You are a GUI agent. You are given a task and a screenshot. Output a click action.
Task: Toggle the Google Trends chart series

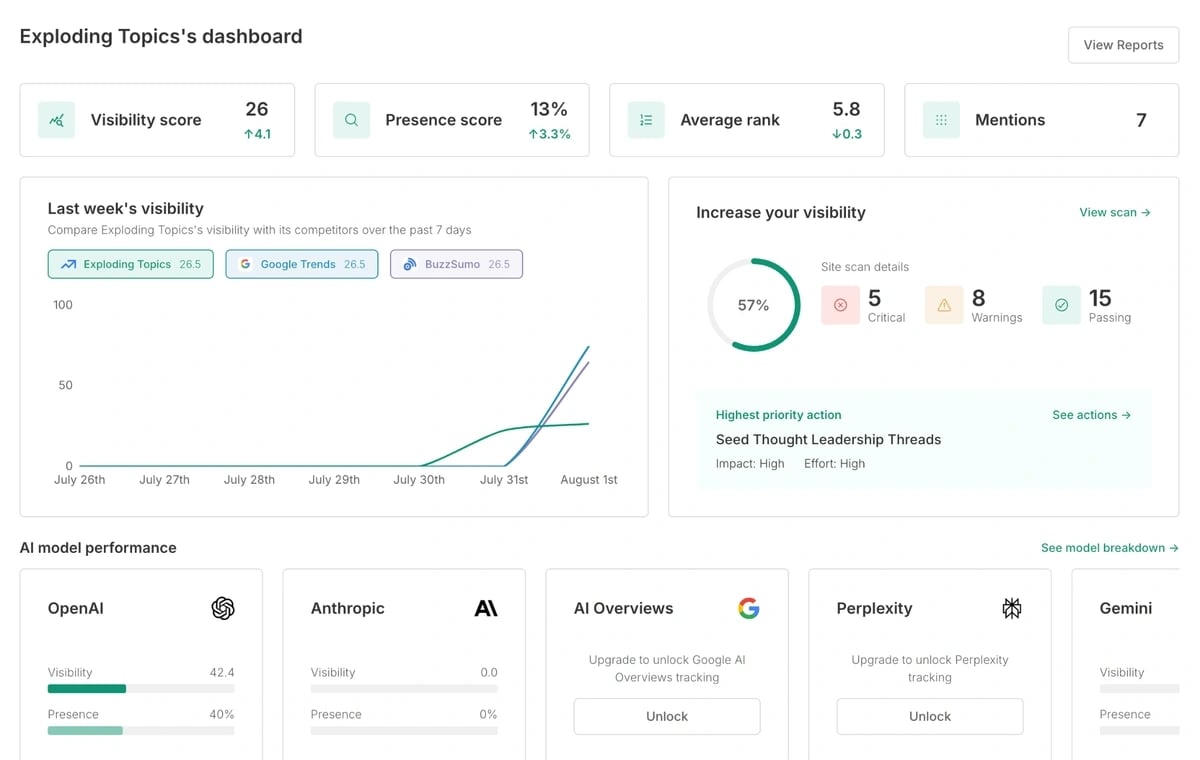click(x=302, y=264)
